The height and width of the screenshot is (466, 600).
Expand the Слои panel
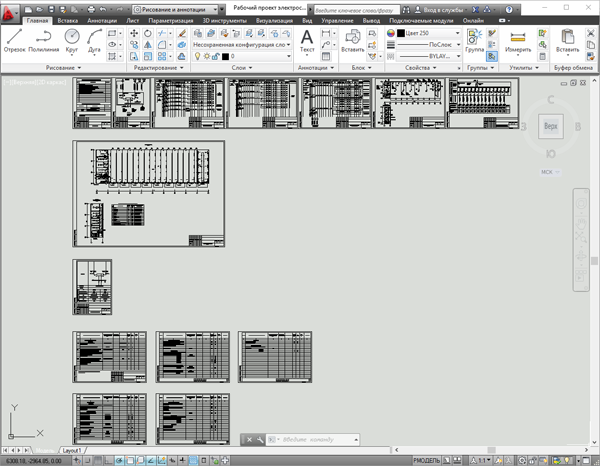pos(242,68)
